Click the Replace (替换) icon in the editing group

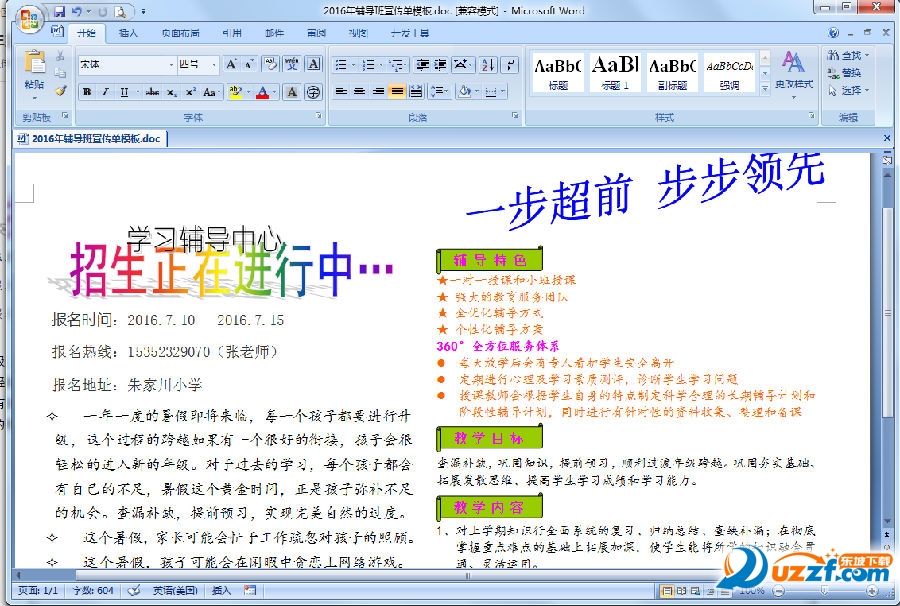coord(848,72)
